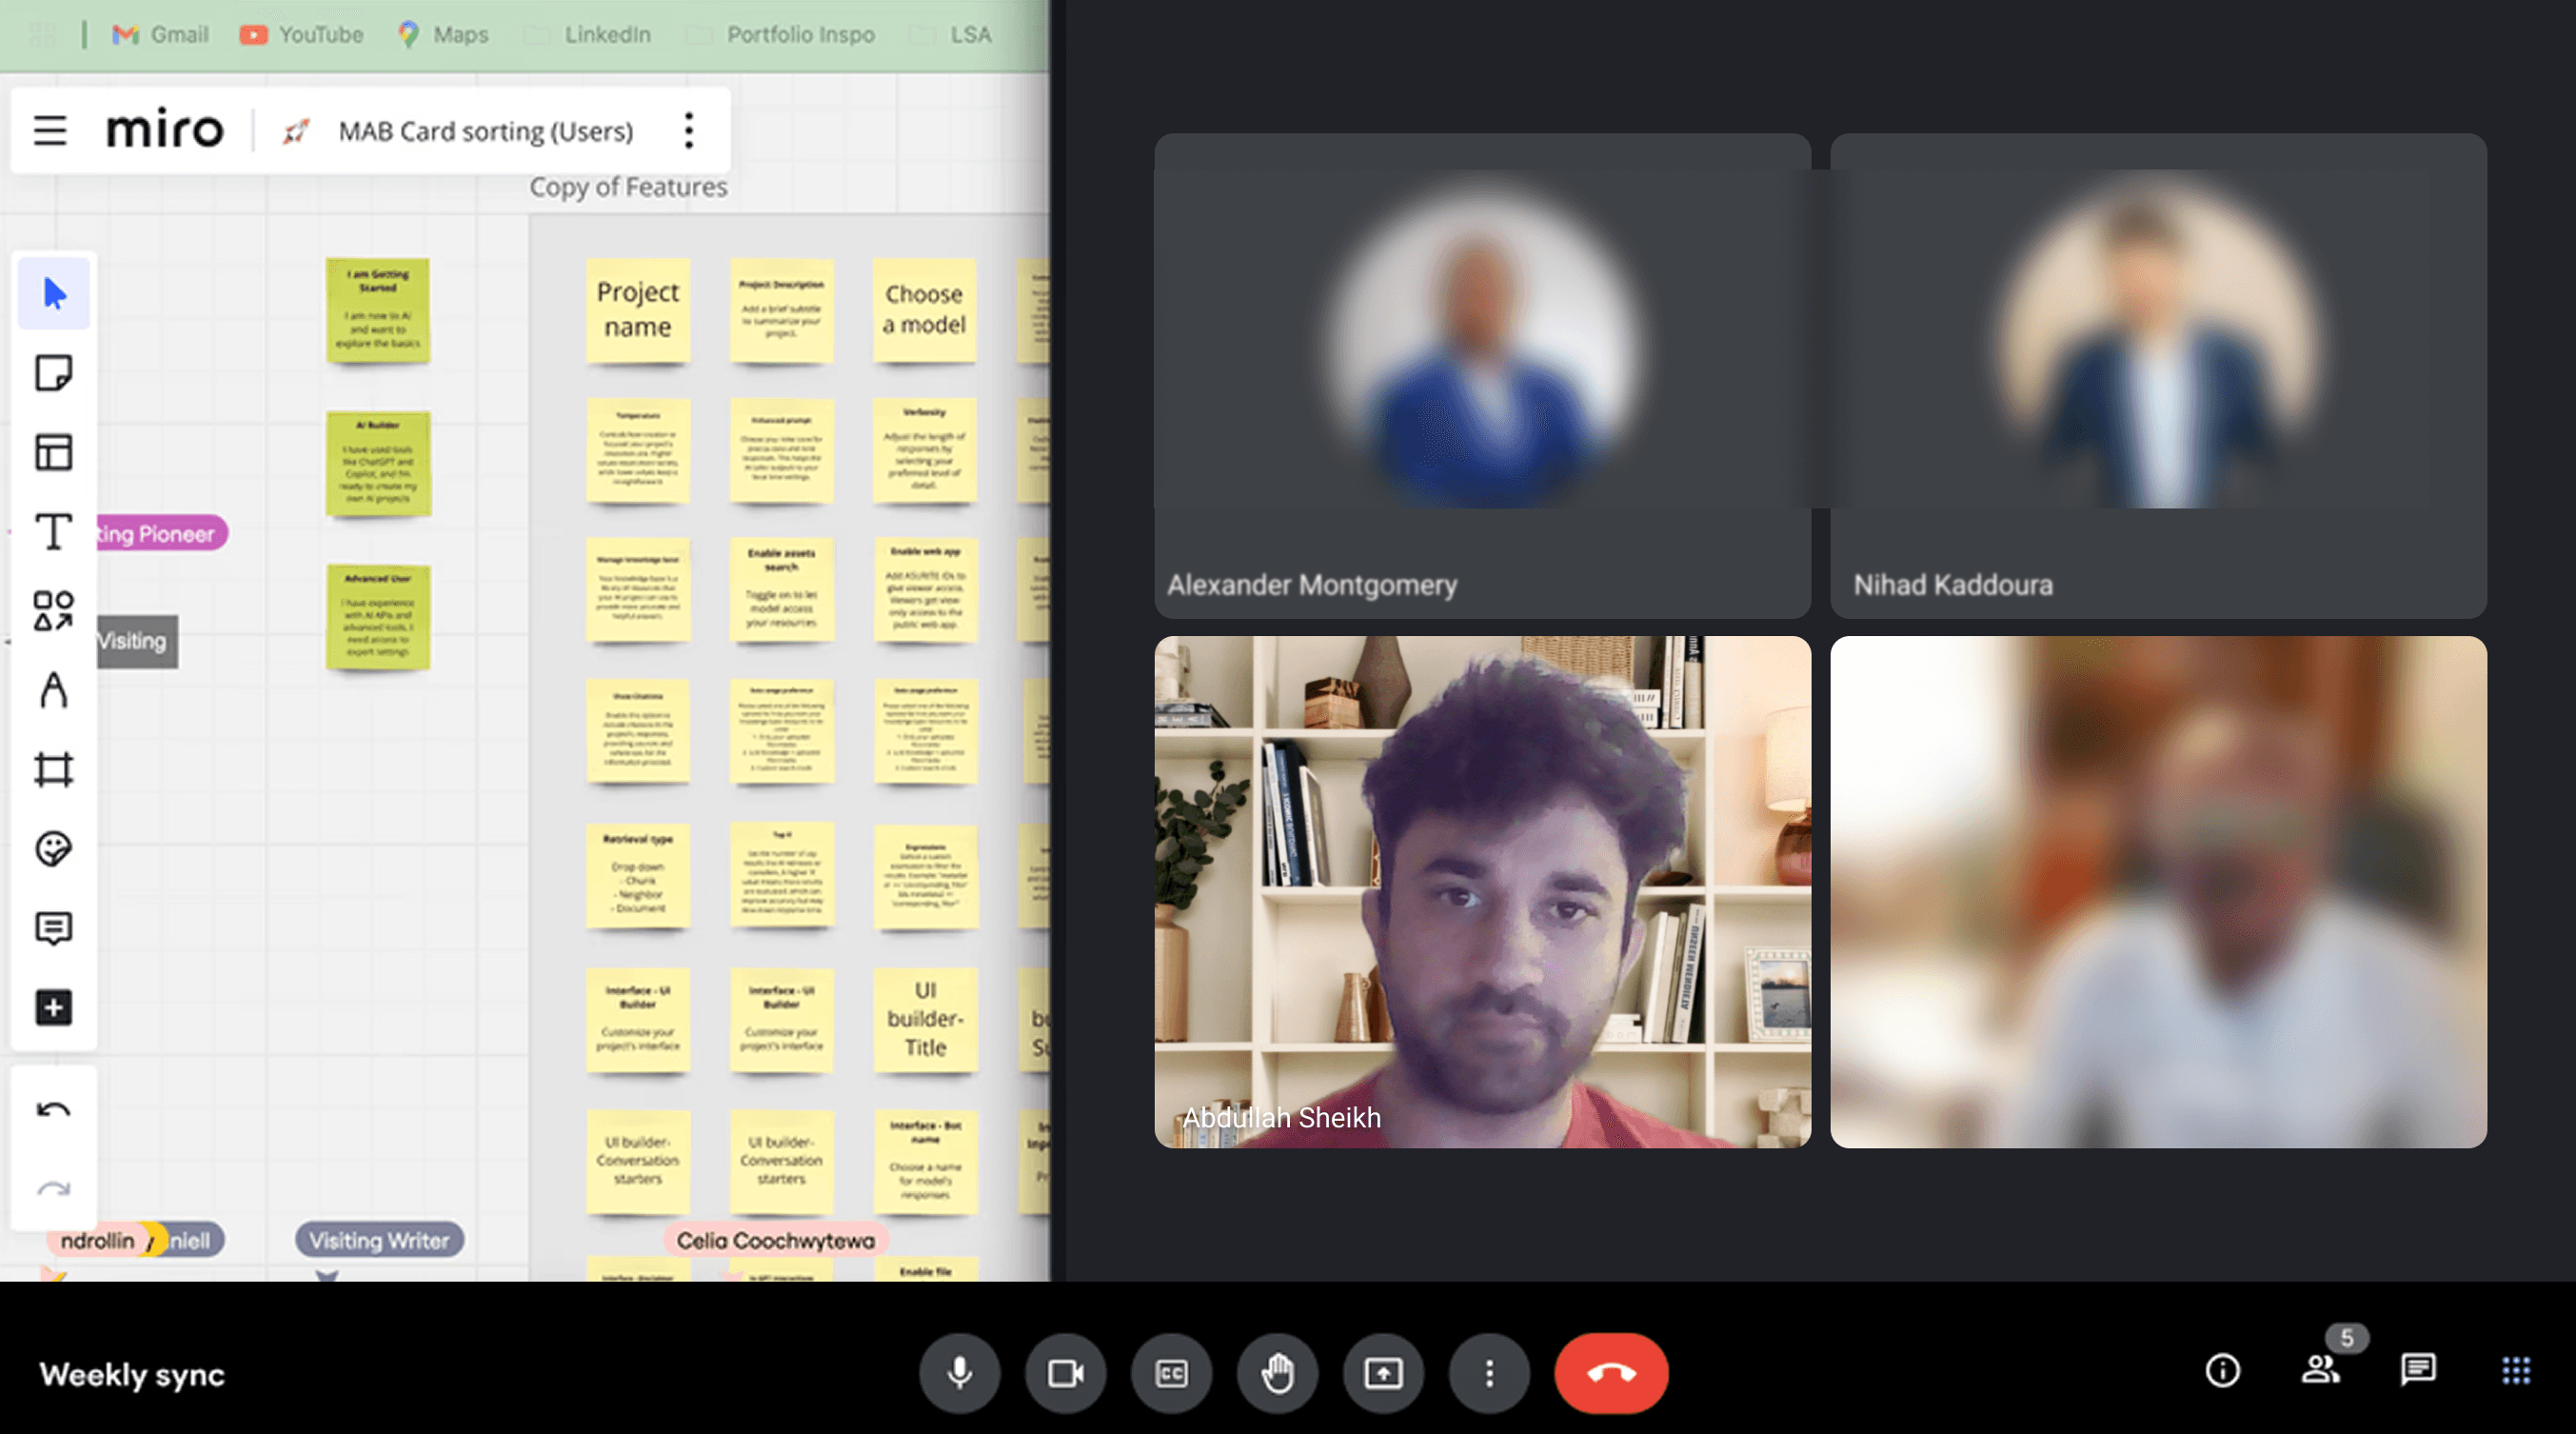The height and width of the screenshot is (1434, 2576).
Task: Toggle closed captions on
Action: pos(1171,1372)
